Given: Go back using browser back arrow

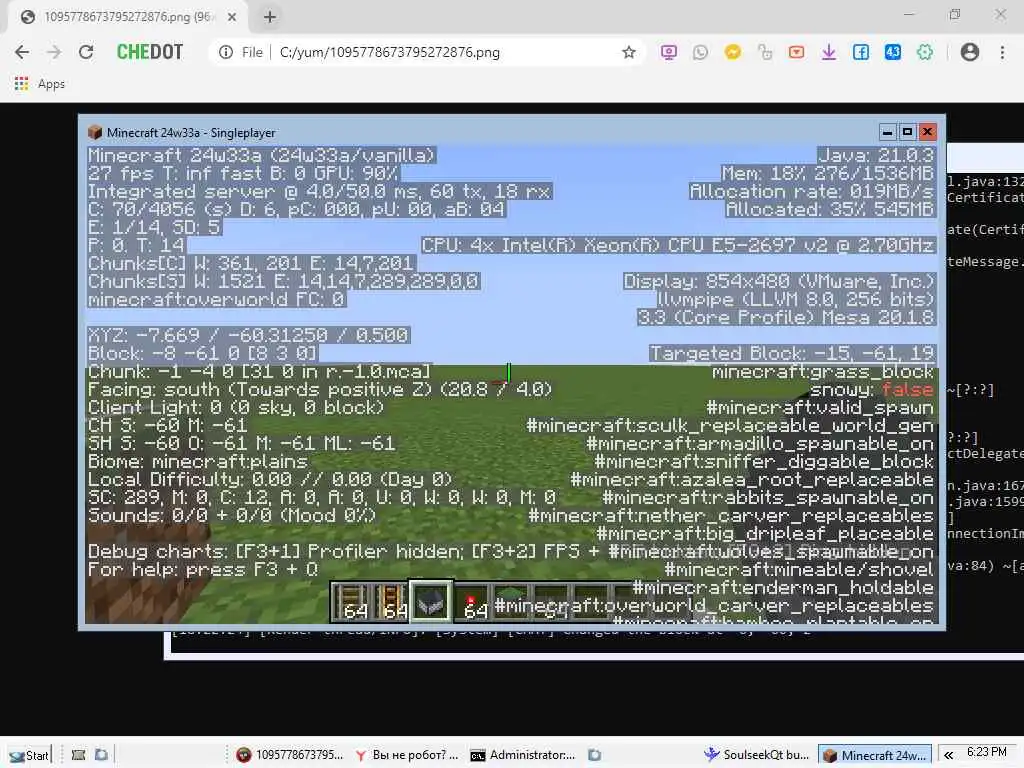Looking at the screenshot, I should (x=22, y=52).
